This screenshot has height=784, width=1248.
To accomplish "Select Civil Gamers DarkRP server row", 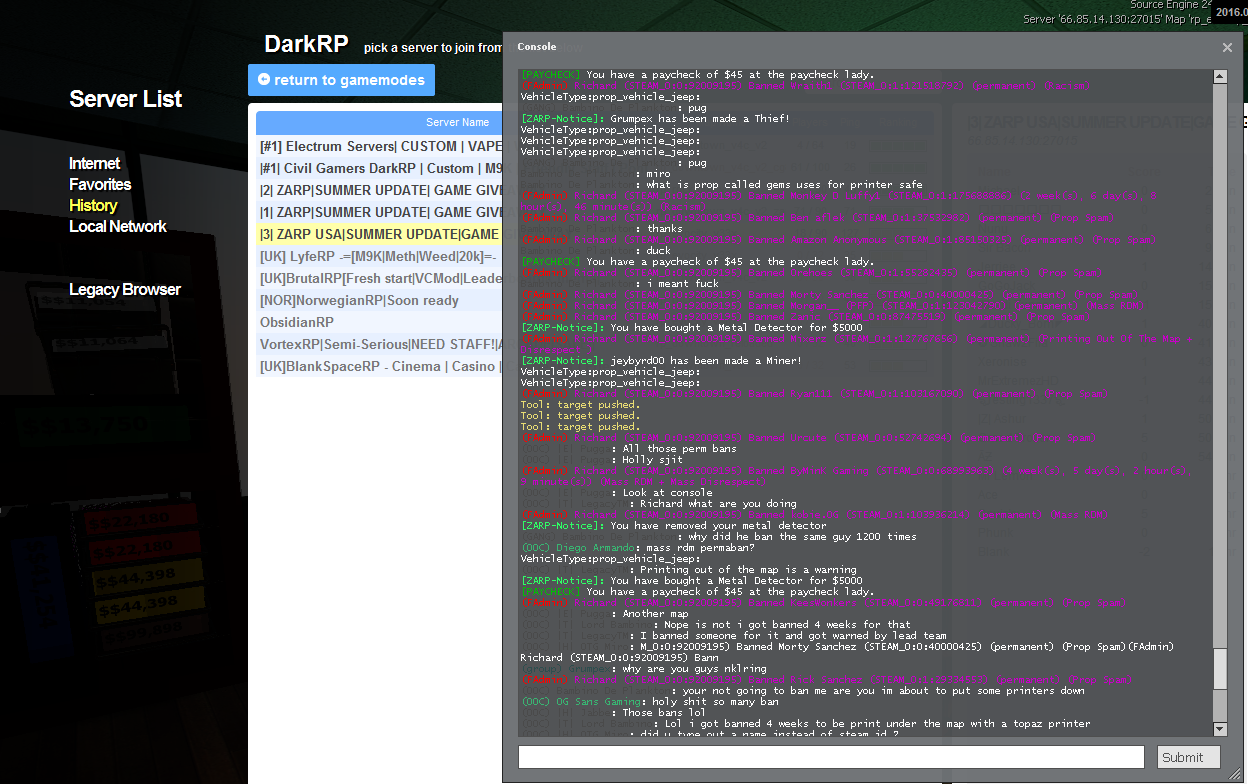I will point(380,168).
